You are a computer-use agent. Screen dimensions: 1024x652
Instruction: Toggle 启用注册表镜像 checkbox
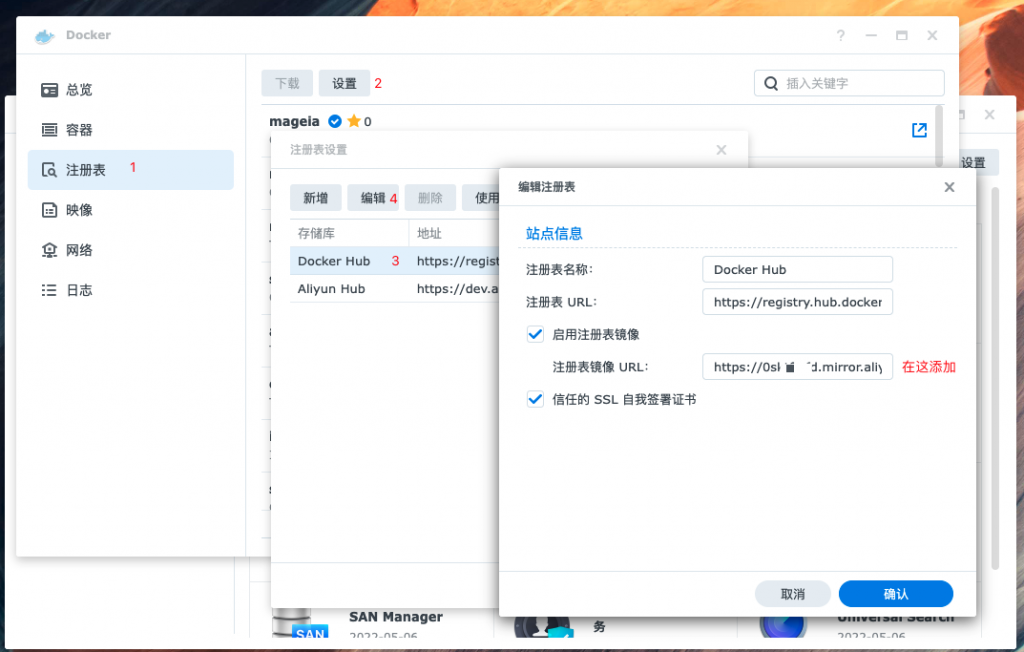click(x=535, y=334)
